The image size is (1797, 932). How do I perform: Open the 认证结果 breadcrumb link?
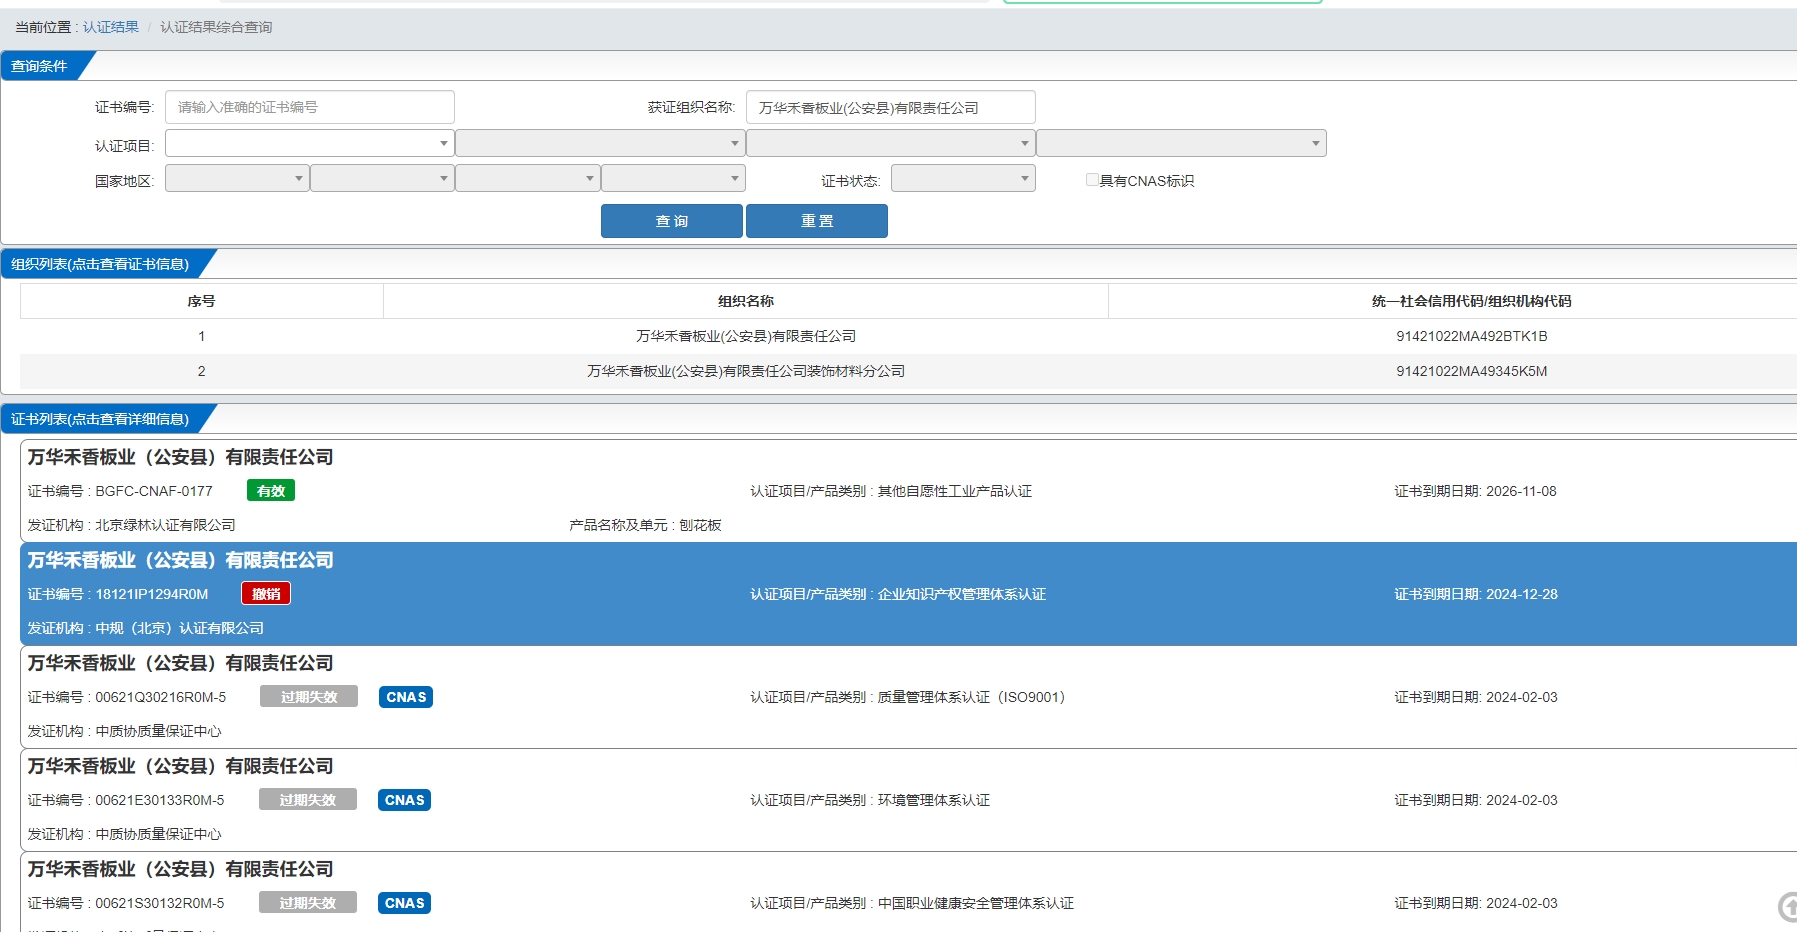(x=111, y=27)
